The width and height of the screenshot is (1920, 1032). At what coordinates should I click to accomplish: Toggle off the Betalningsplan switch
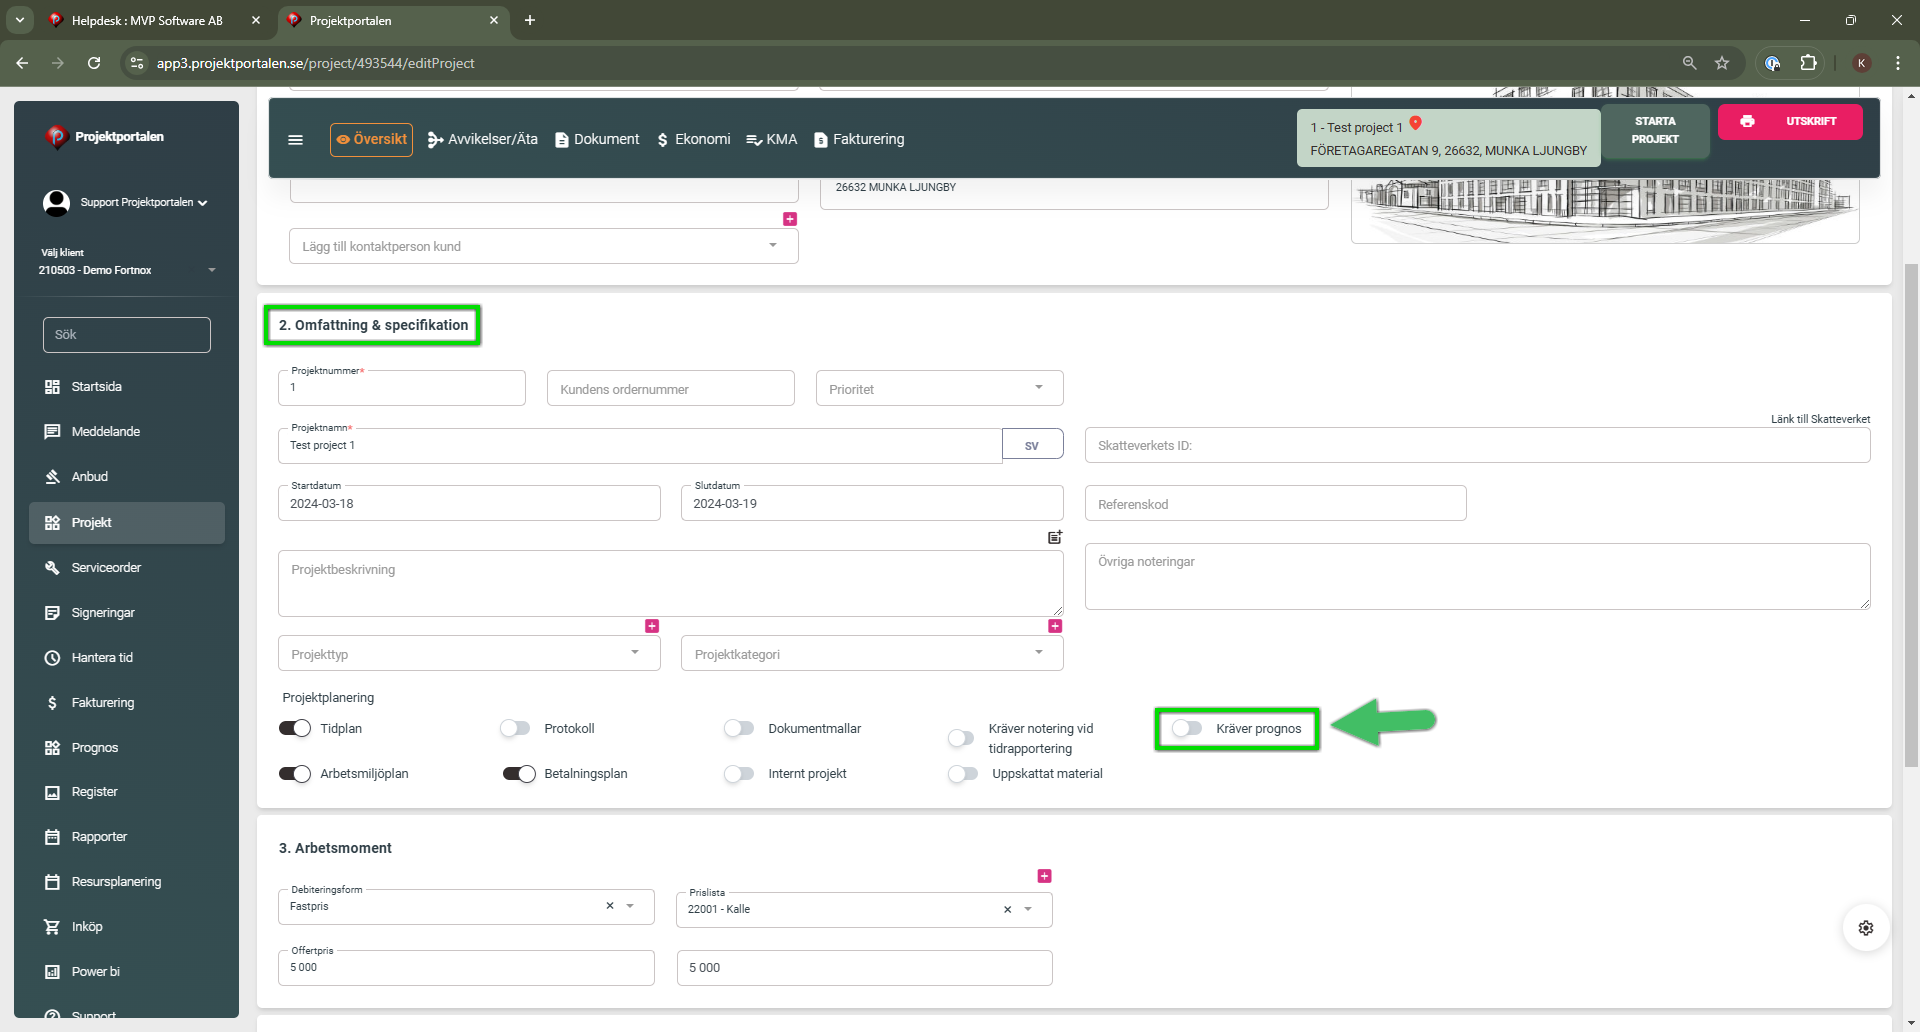(x=519, y=773)
